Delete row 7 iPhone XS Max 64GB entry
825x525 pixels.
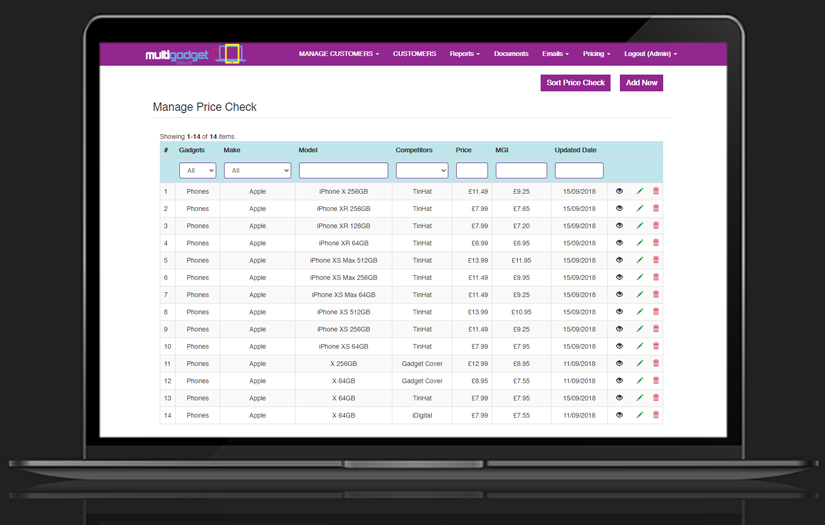[x=656, y=295]
